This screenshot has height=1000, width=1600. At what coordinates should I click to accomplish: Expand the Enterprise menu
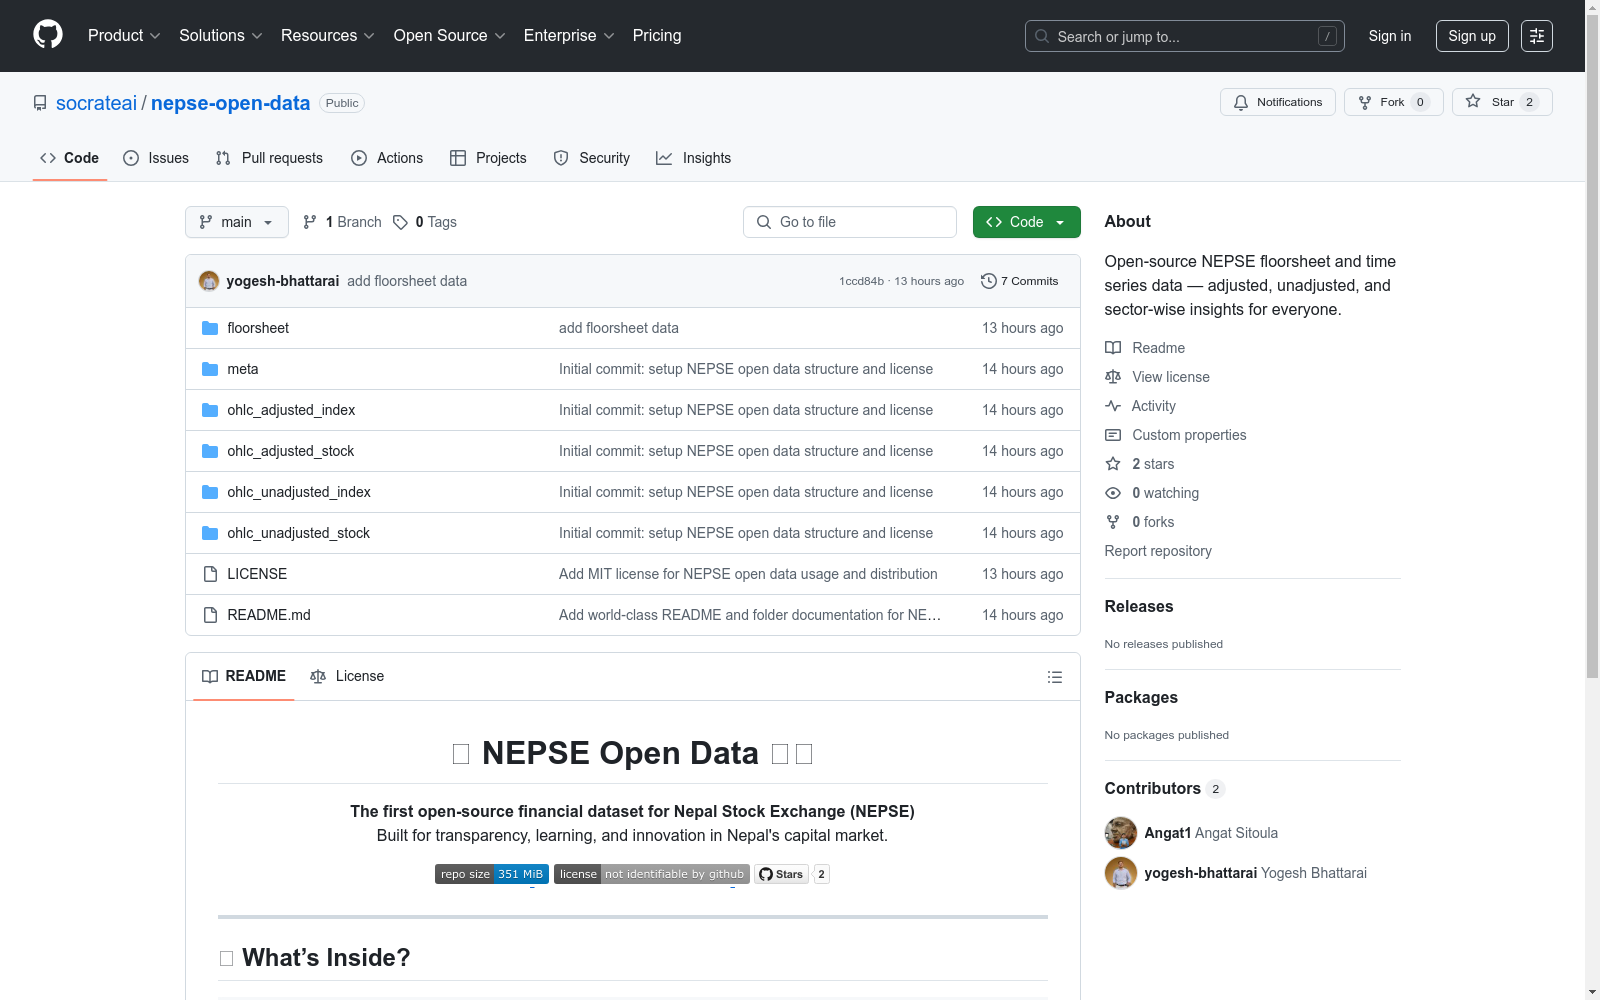pos(569,36)
